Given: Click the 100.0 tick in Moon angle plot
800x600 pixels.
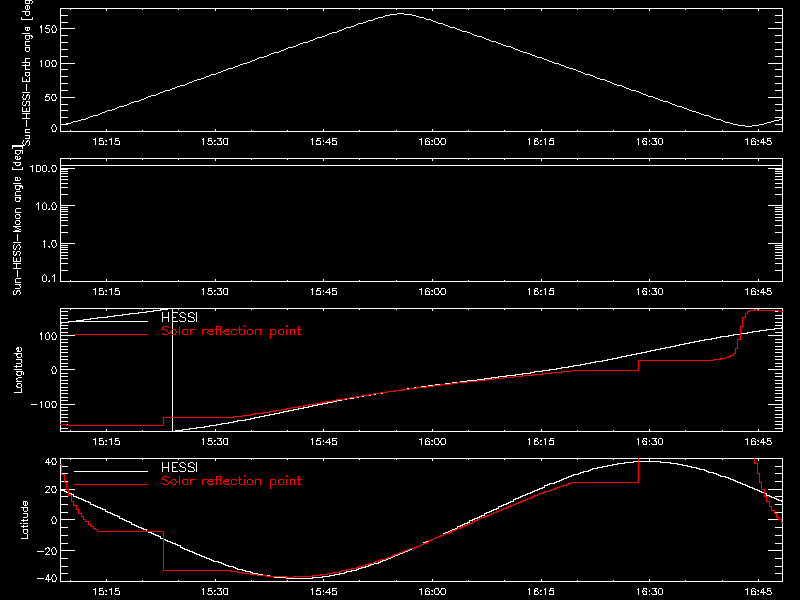Looking at the screenshot, I should 44,168.
